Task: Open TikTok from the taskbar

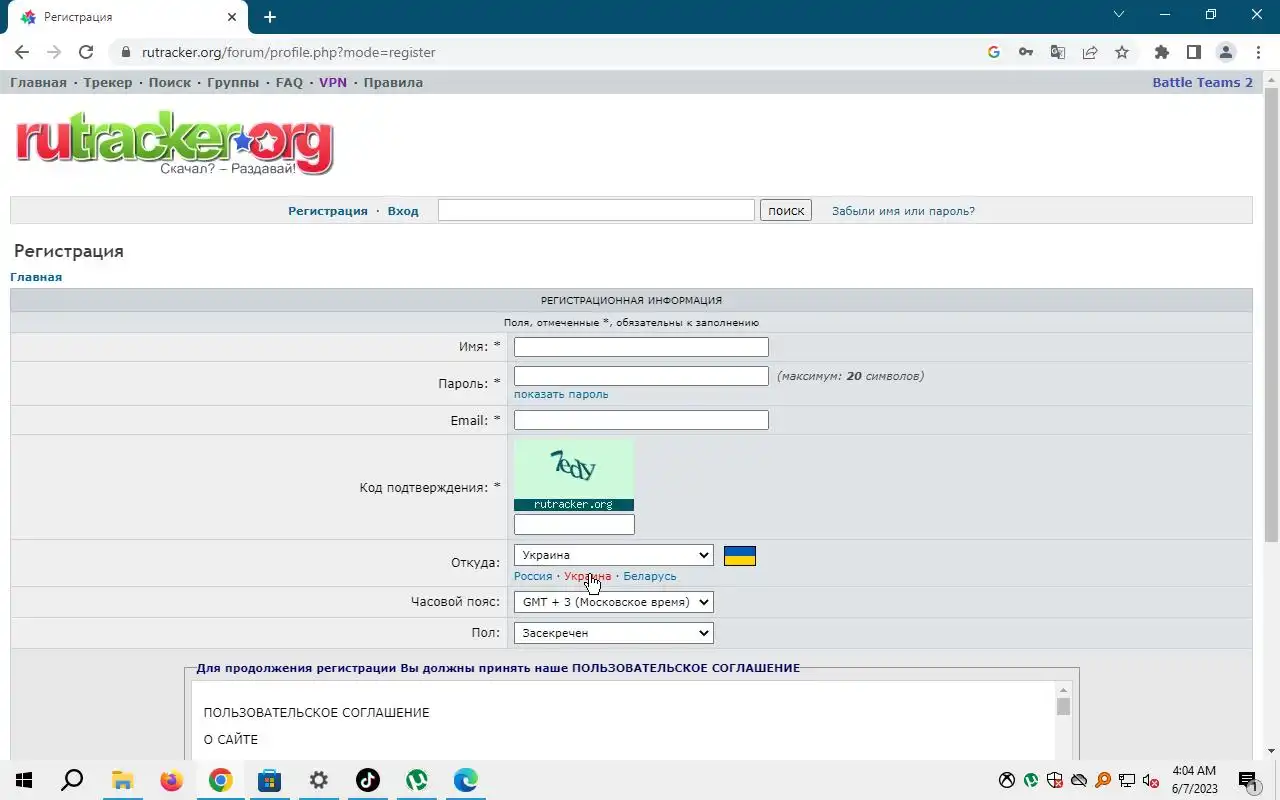Action: 368,780
